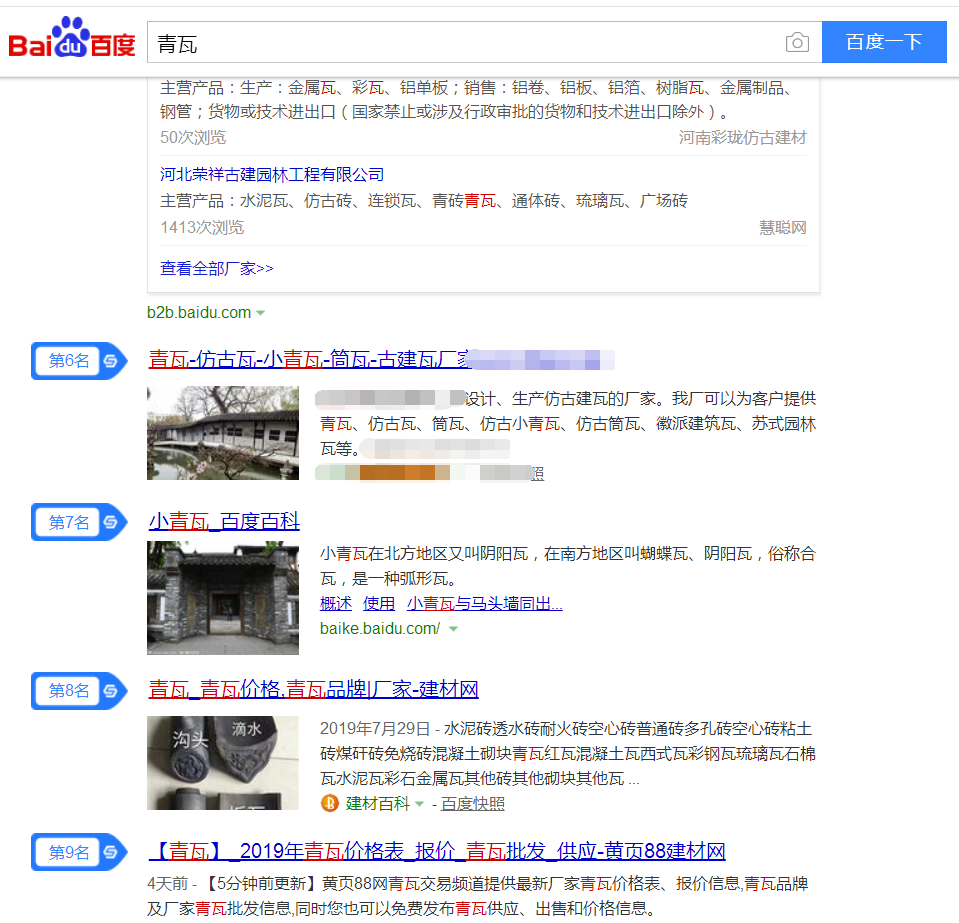The image size is (959, 923).
Task: Open the garden wall thumbnail image
Action: (223, 433)
